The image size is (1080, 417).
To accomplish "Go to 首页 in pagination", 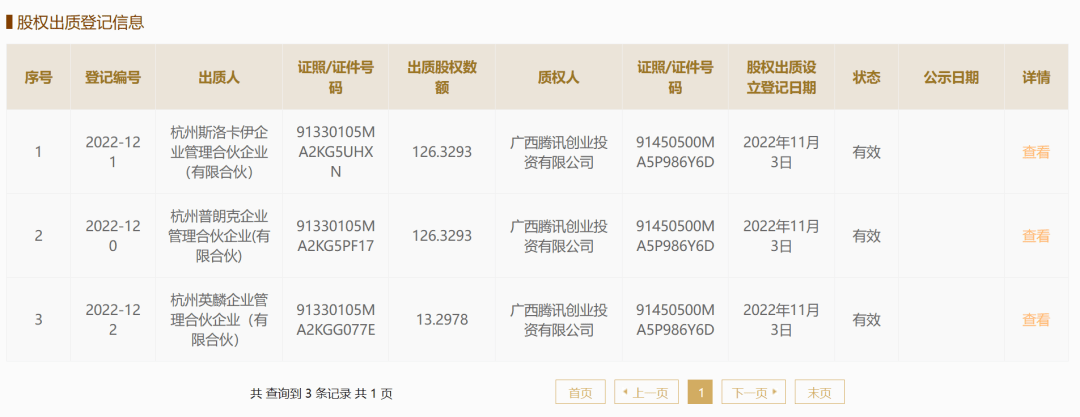I will pos(580,392).
